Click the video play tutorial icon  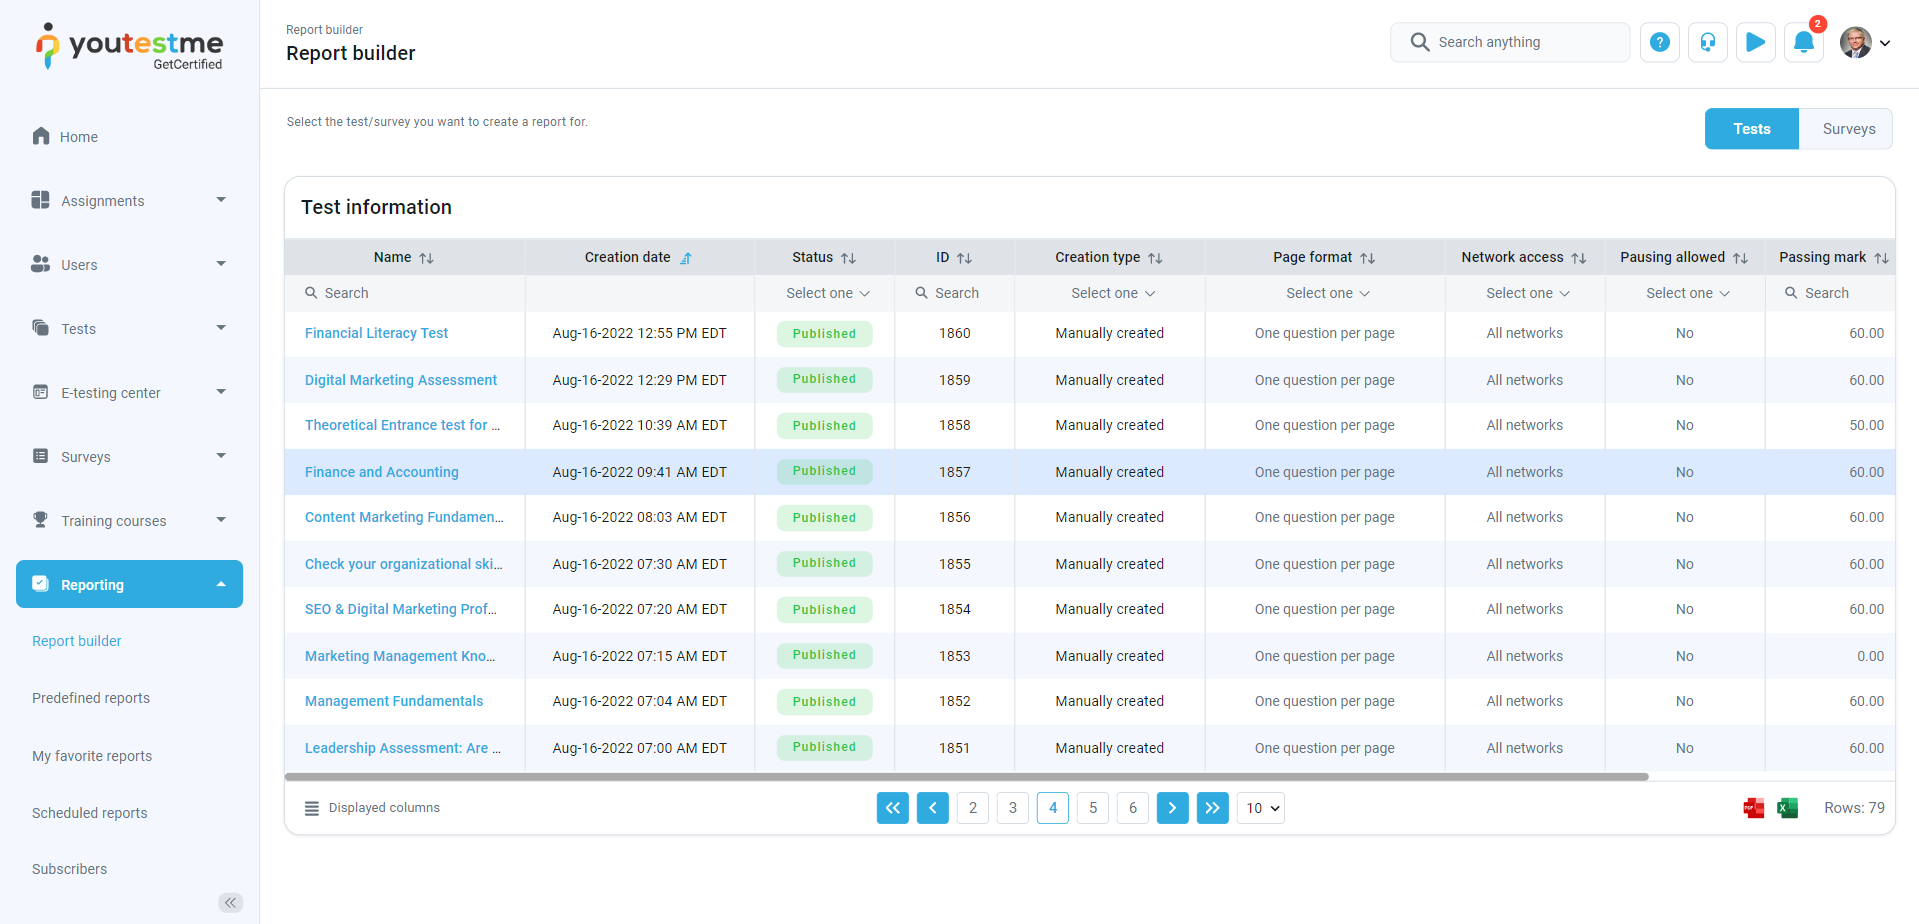tap(1755, 42)
